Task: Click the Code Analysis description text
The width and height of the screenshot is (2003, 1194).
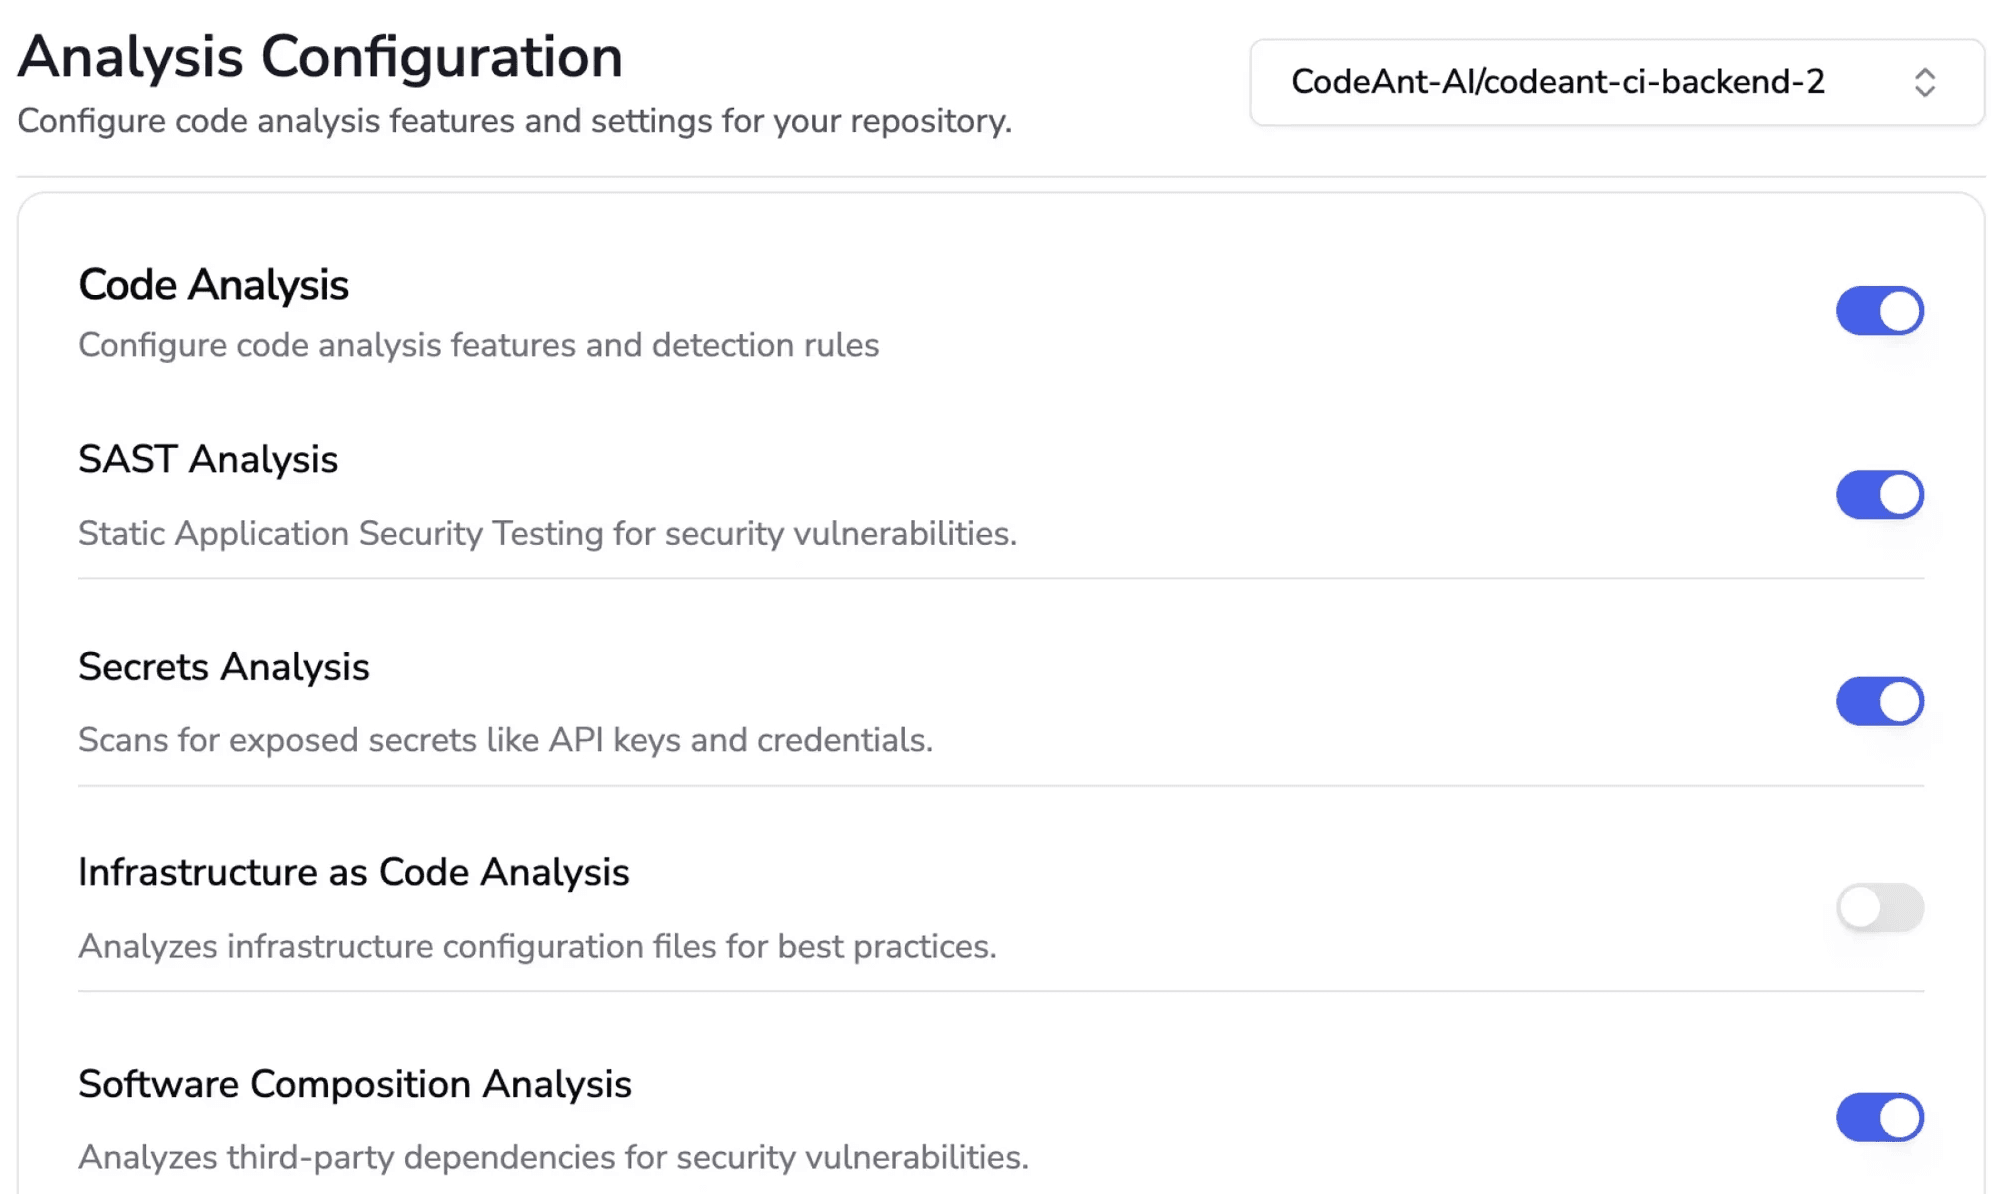Action: 478,344
